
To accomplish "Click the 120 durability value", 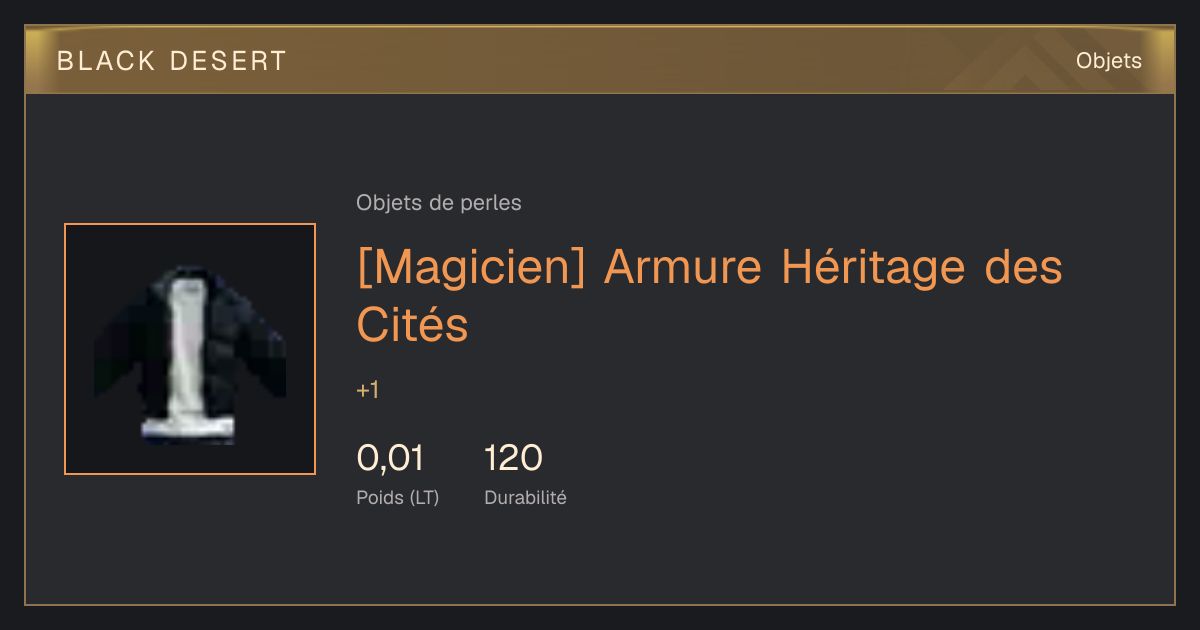I will click(513, 458).
